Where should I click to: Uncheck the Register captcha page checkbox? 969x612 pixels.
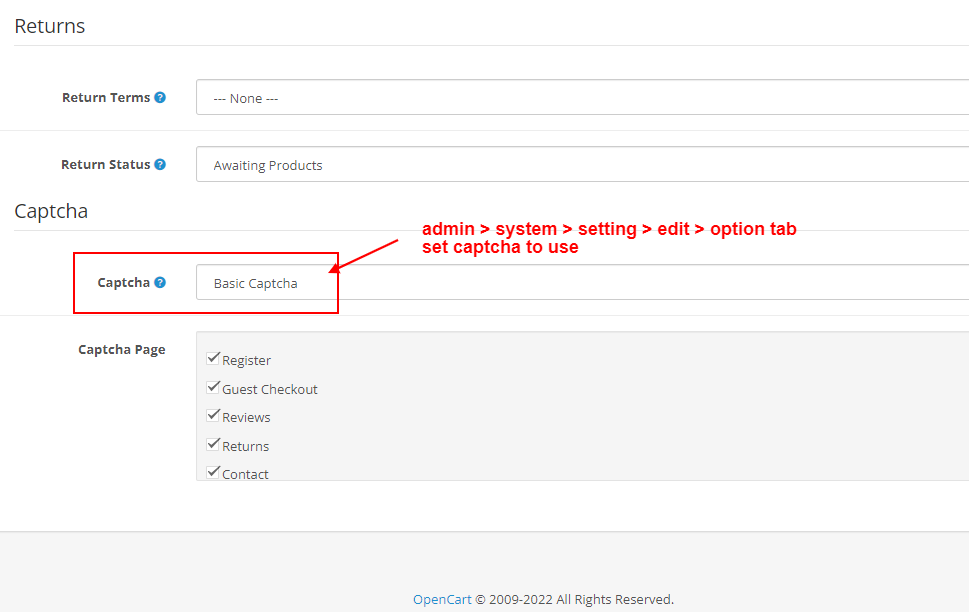click(213, 359)
